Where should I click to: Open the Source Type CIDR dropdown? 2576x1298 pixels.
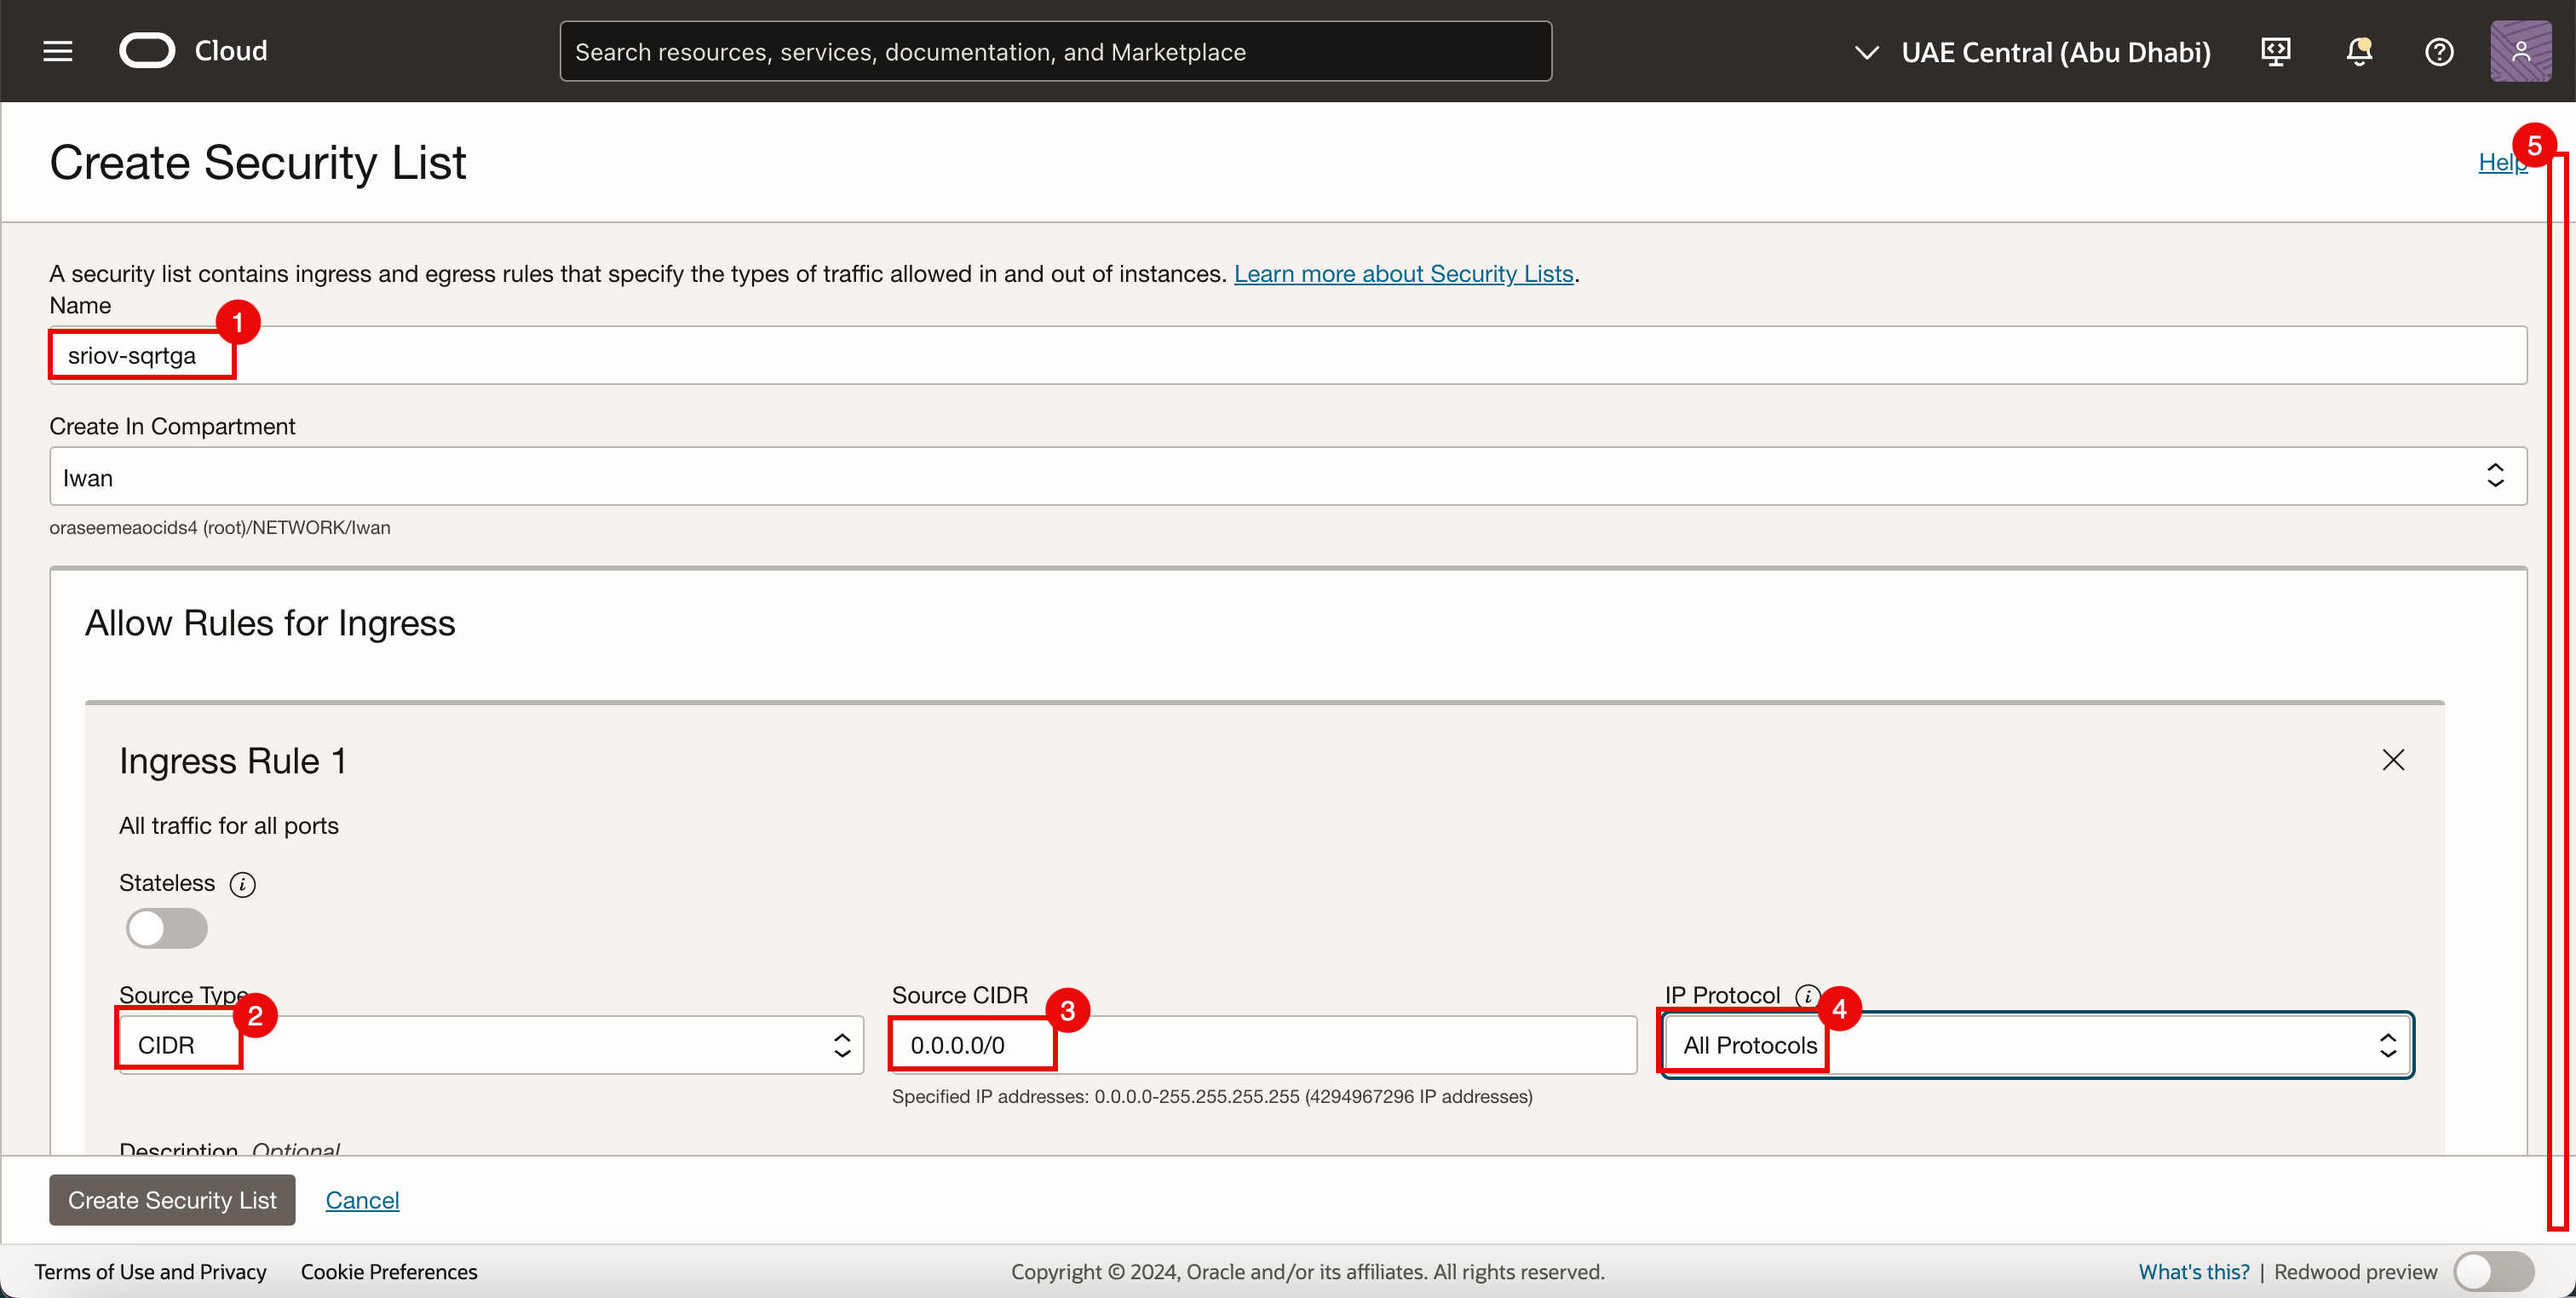pyautogui.click(x=490, y=1045)
